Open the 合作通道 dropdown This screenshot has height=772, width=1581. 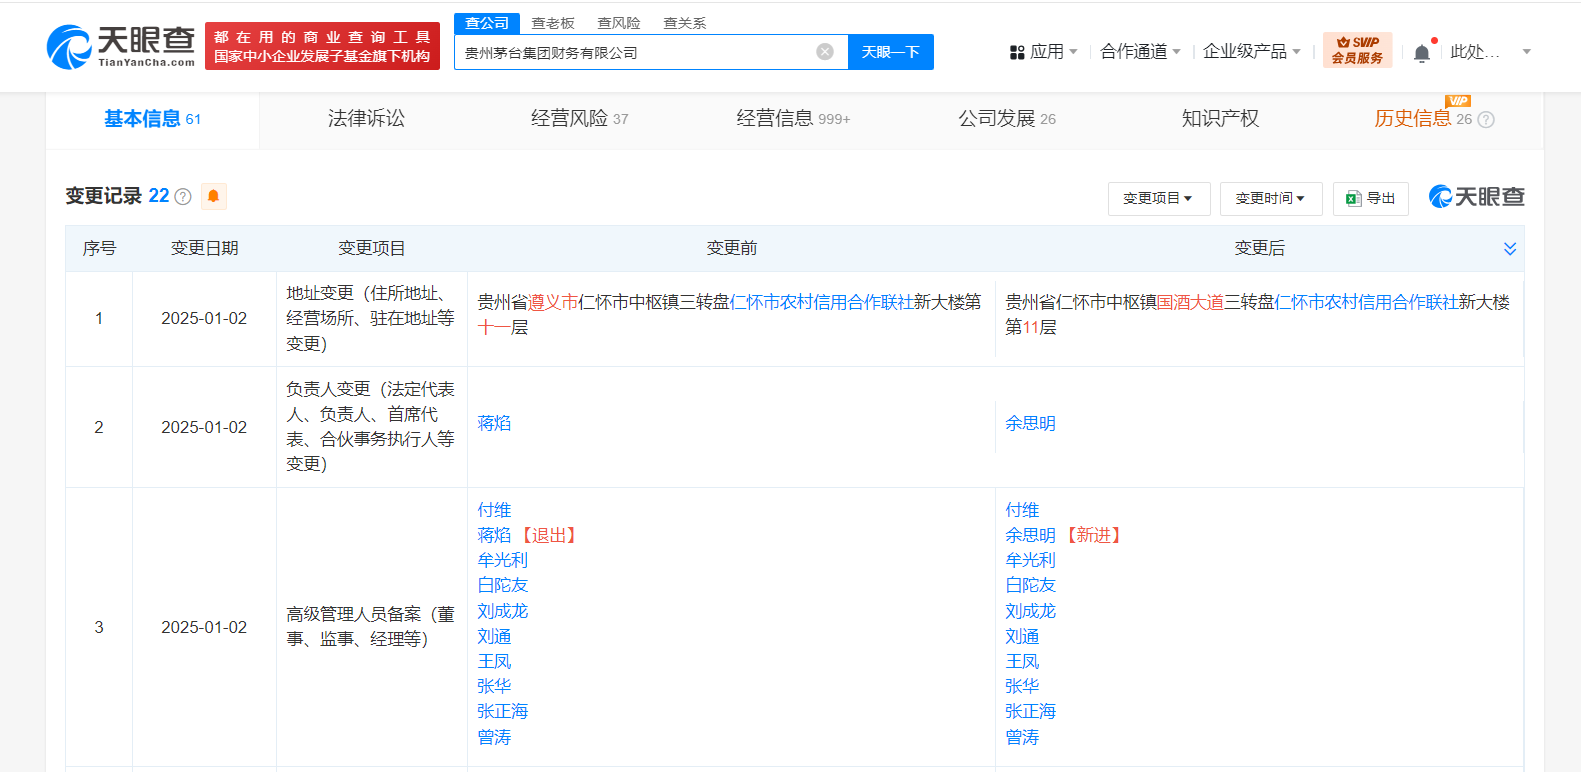click(x=1140, y=52)
